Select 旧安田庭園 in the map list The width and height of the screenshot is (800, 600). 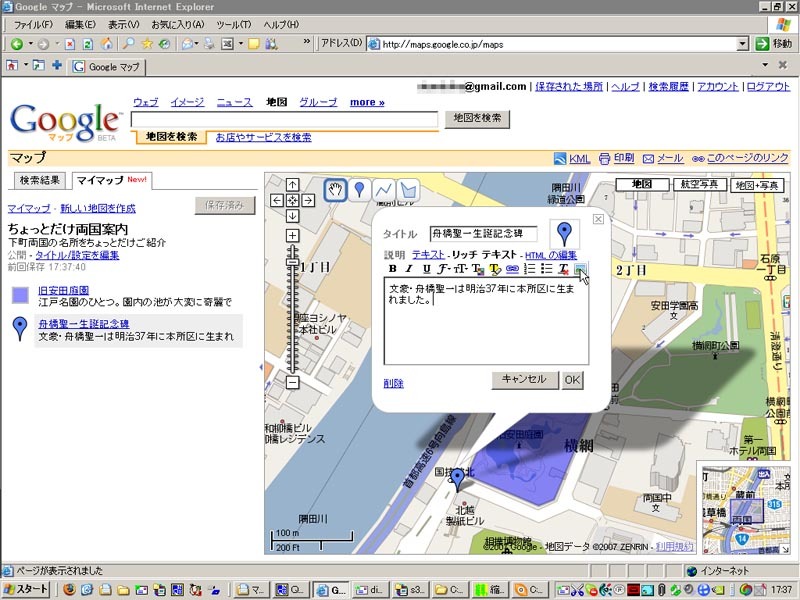(63, 290)
